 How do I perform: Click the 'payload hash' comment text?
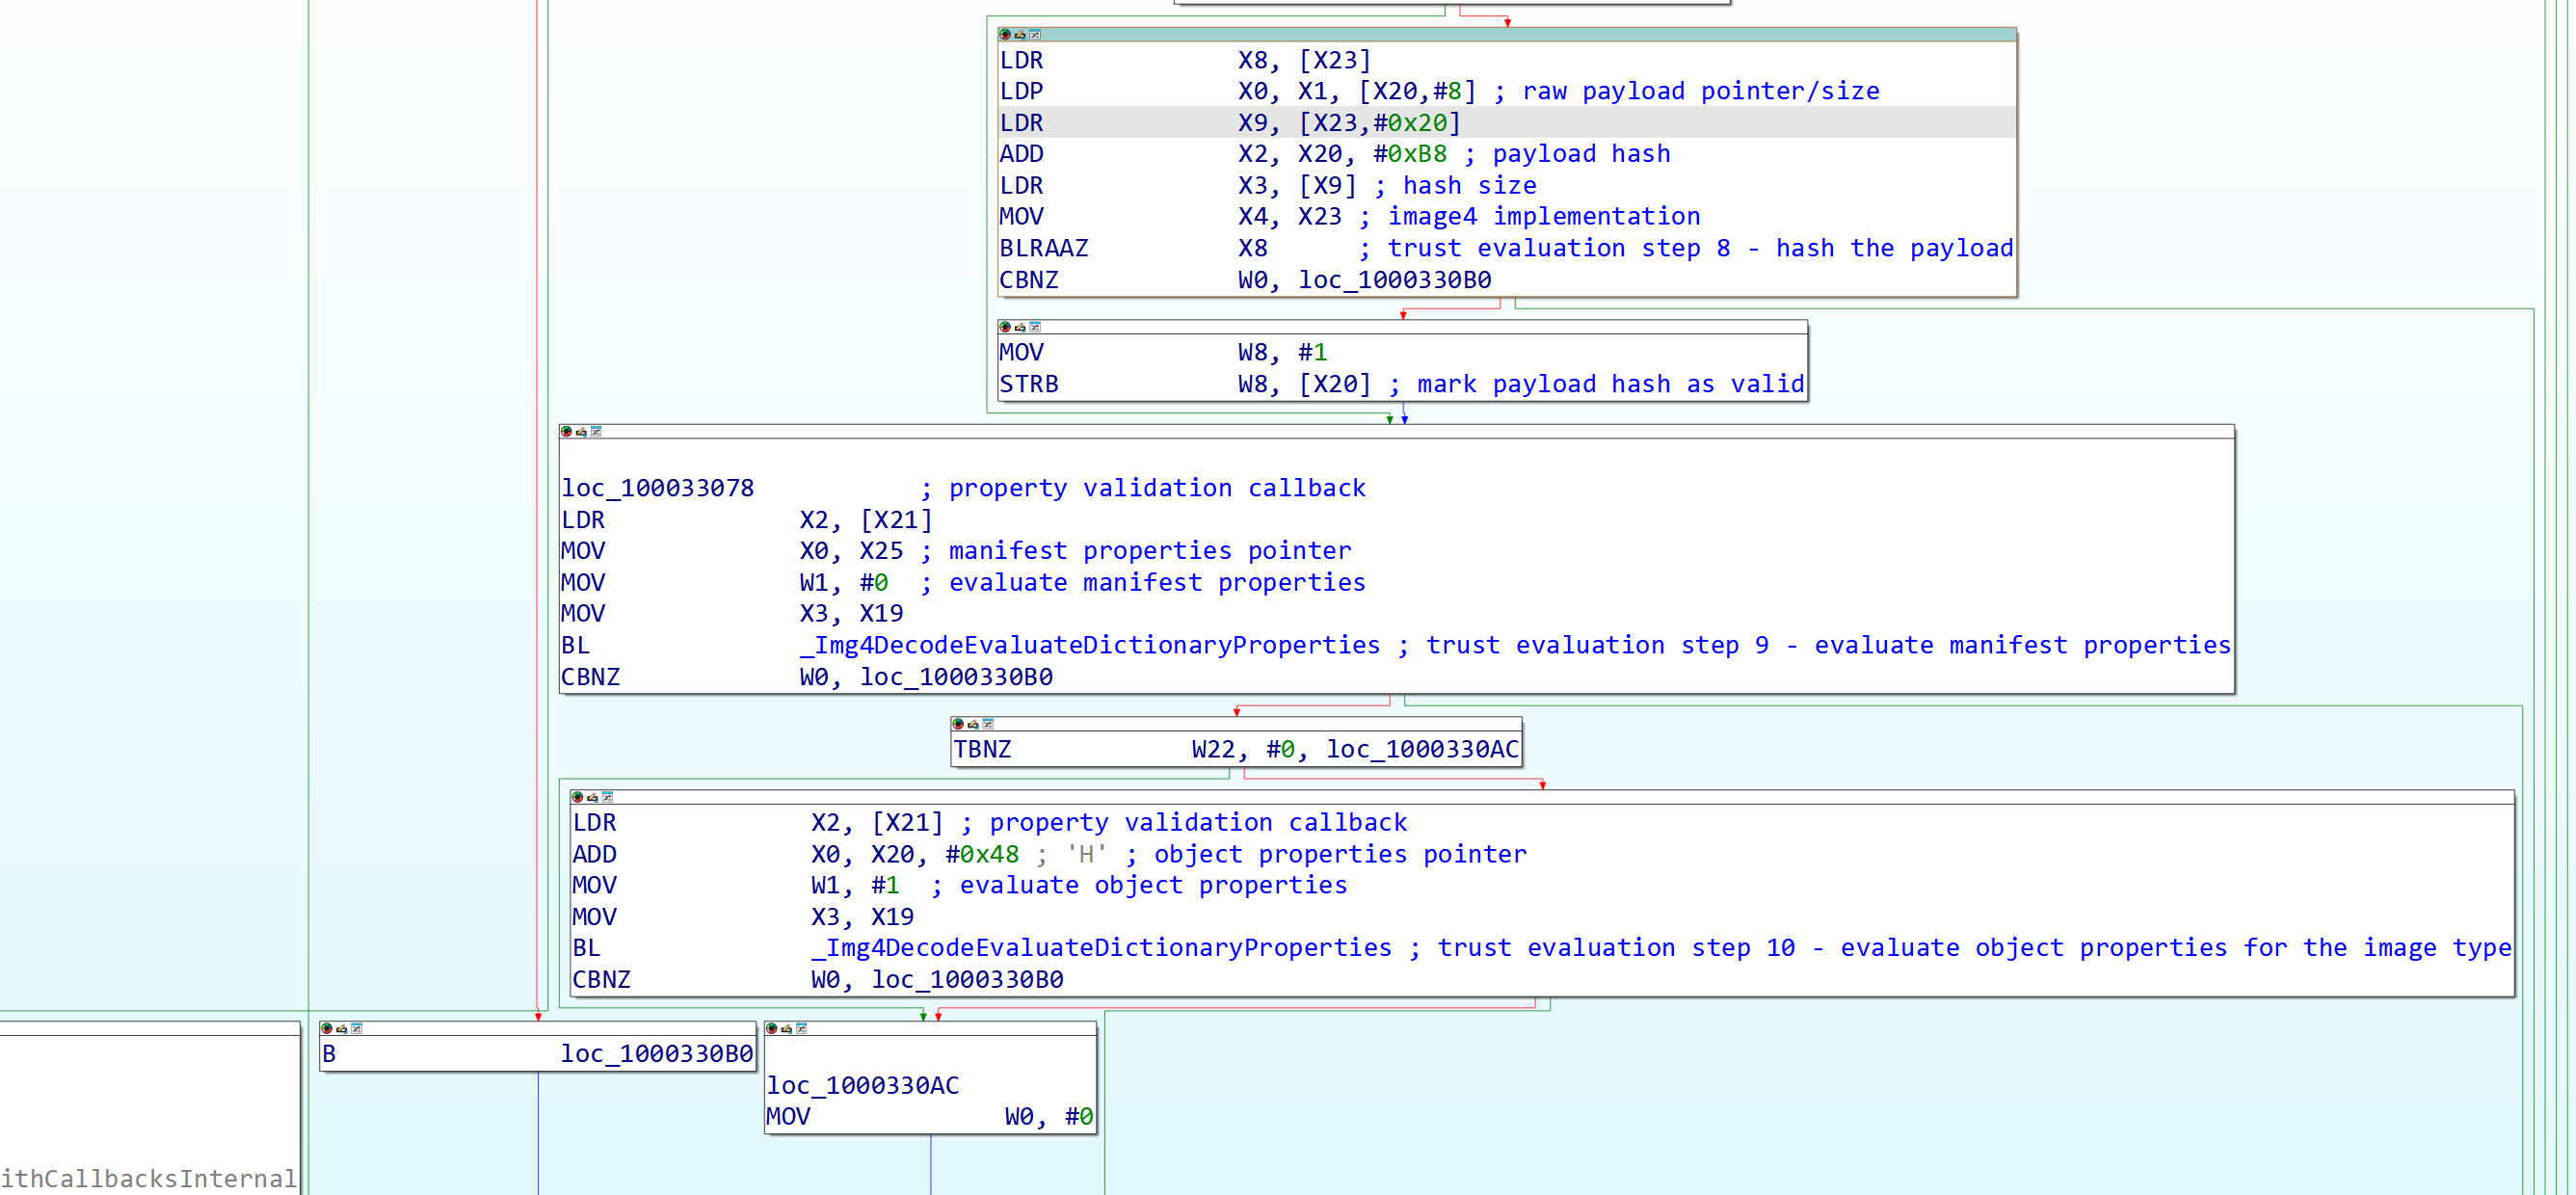1581,154
